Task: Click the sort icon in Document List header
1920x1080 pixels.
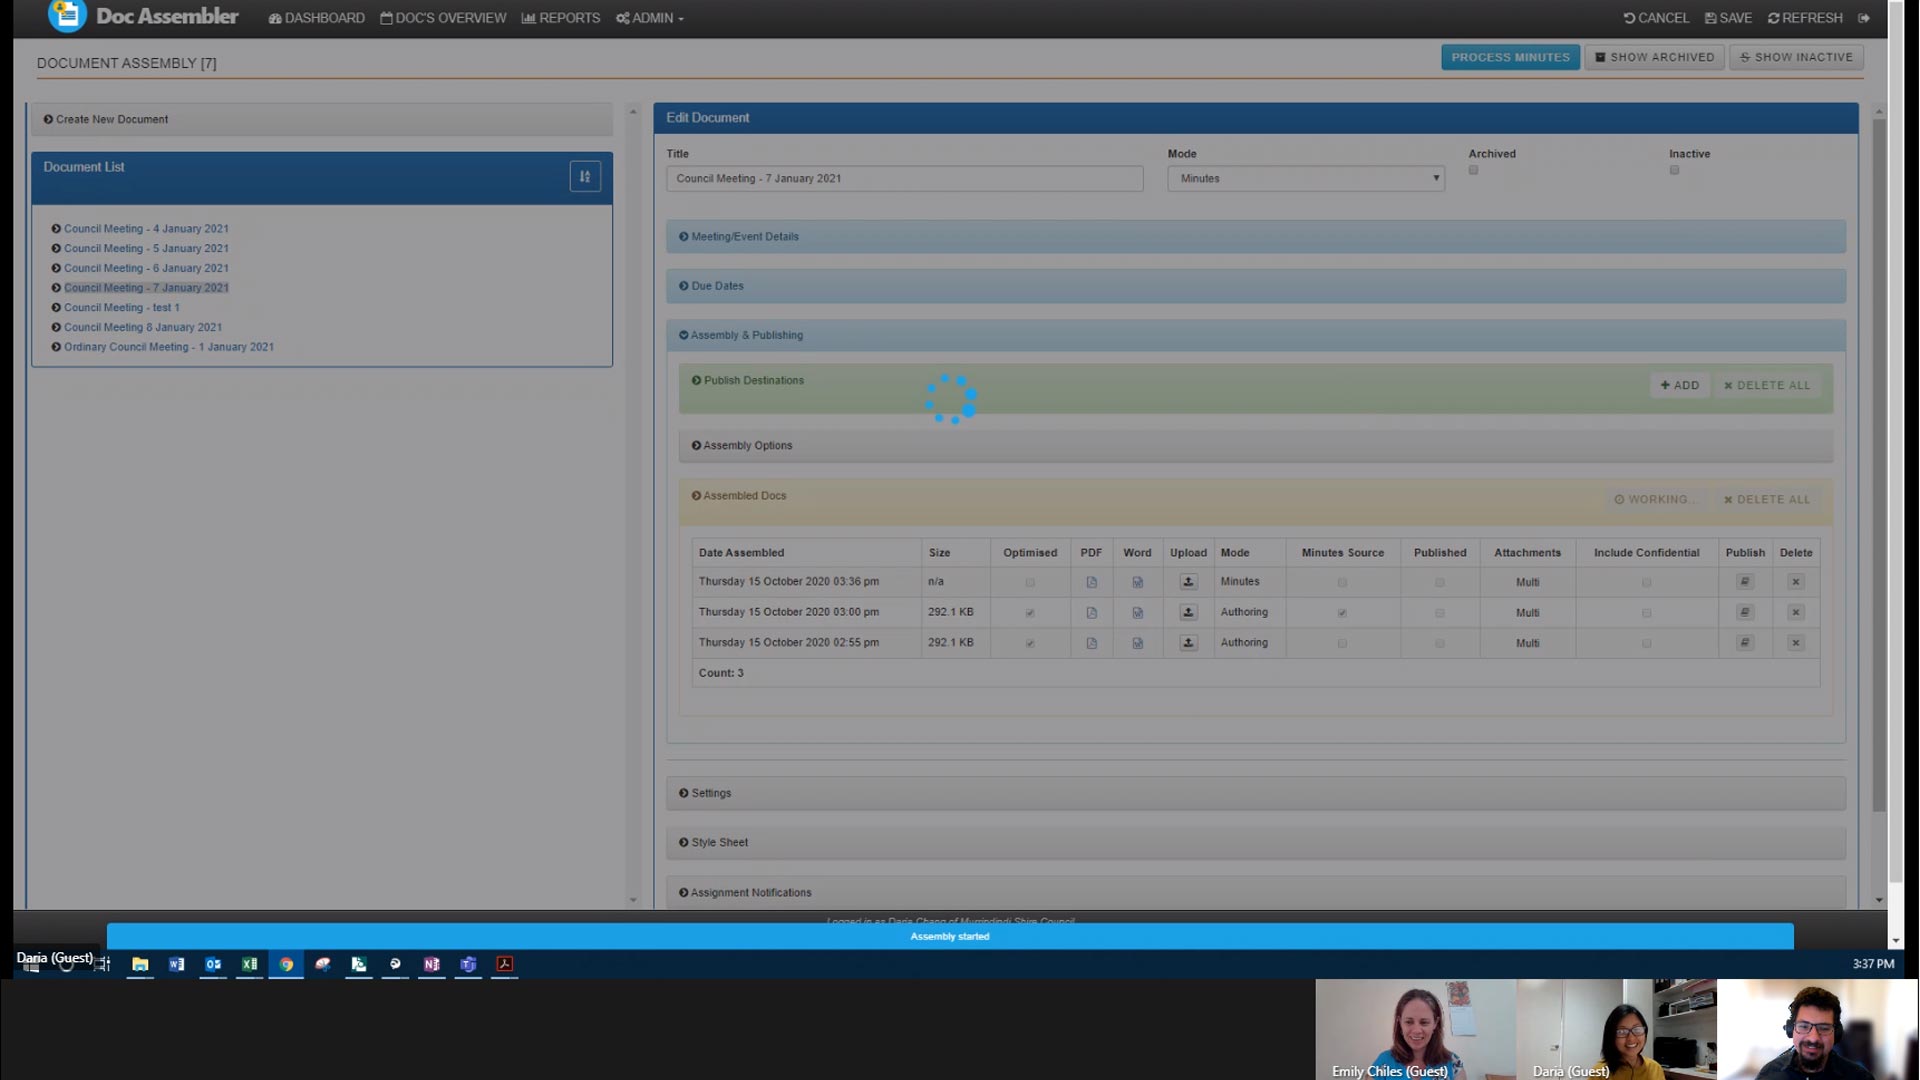Action: point(585,177)
